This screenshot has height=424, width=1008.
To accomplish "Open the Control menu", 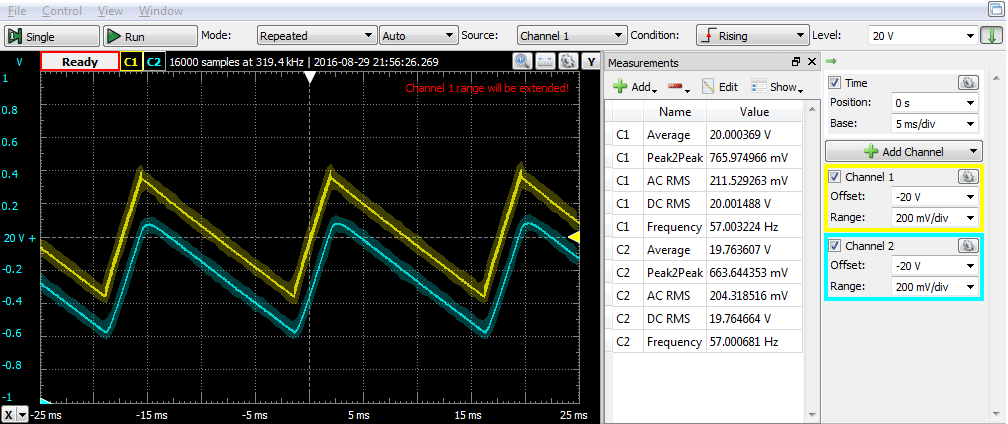I will 62,11.
